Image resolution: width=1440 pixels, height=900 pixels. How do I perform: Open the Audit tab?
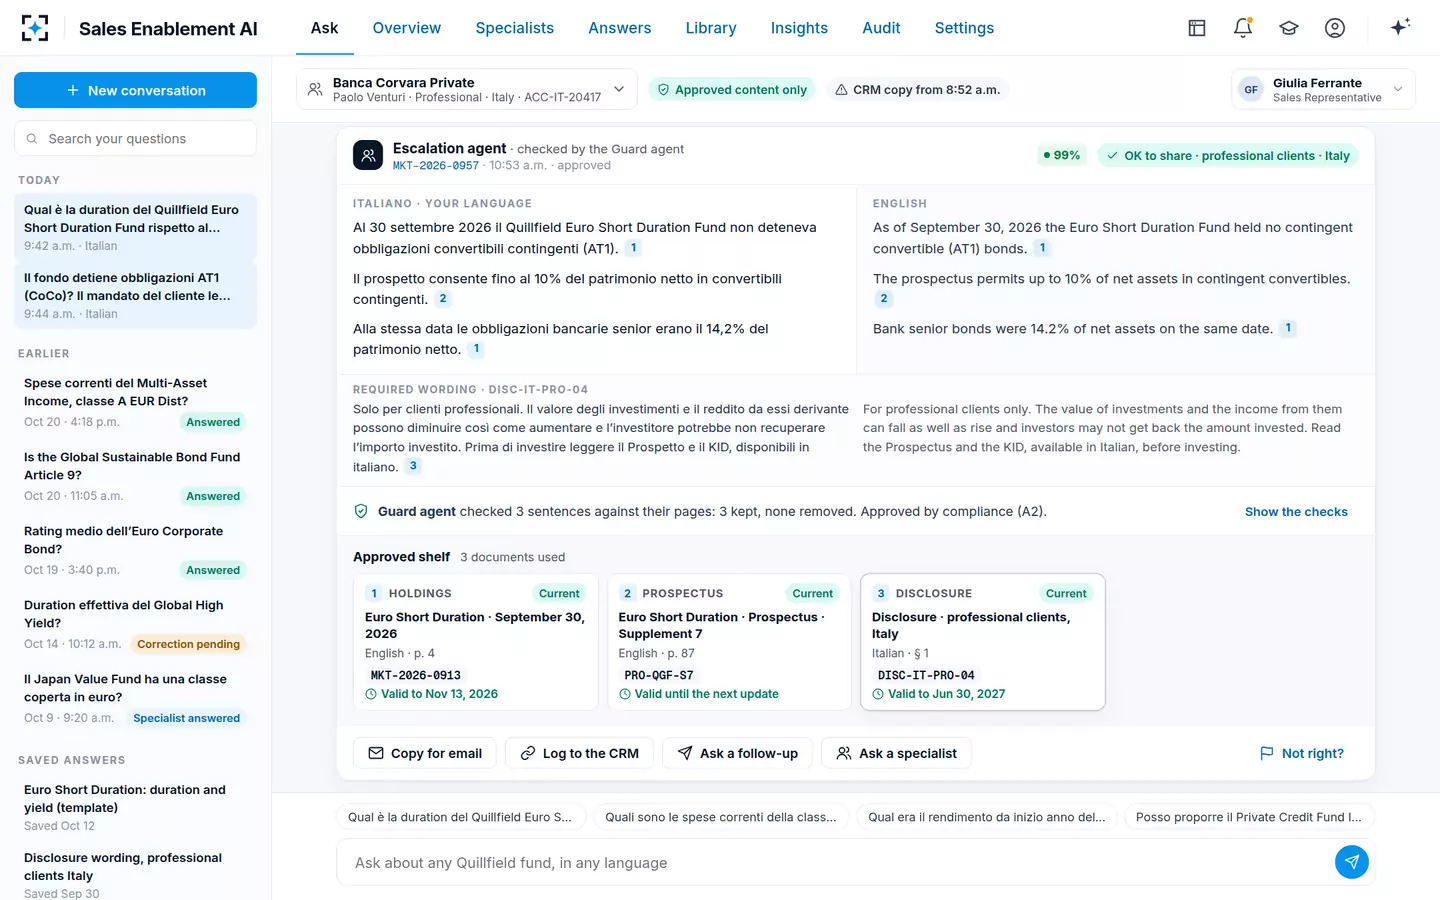click(x=881, y=28)
